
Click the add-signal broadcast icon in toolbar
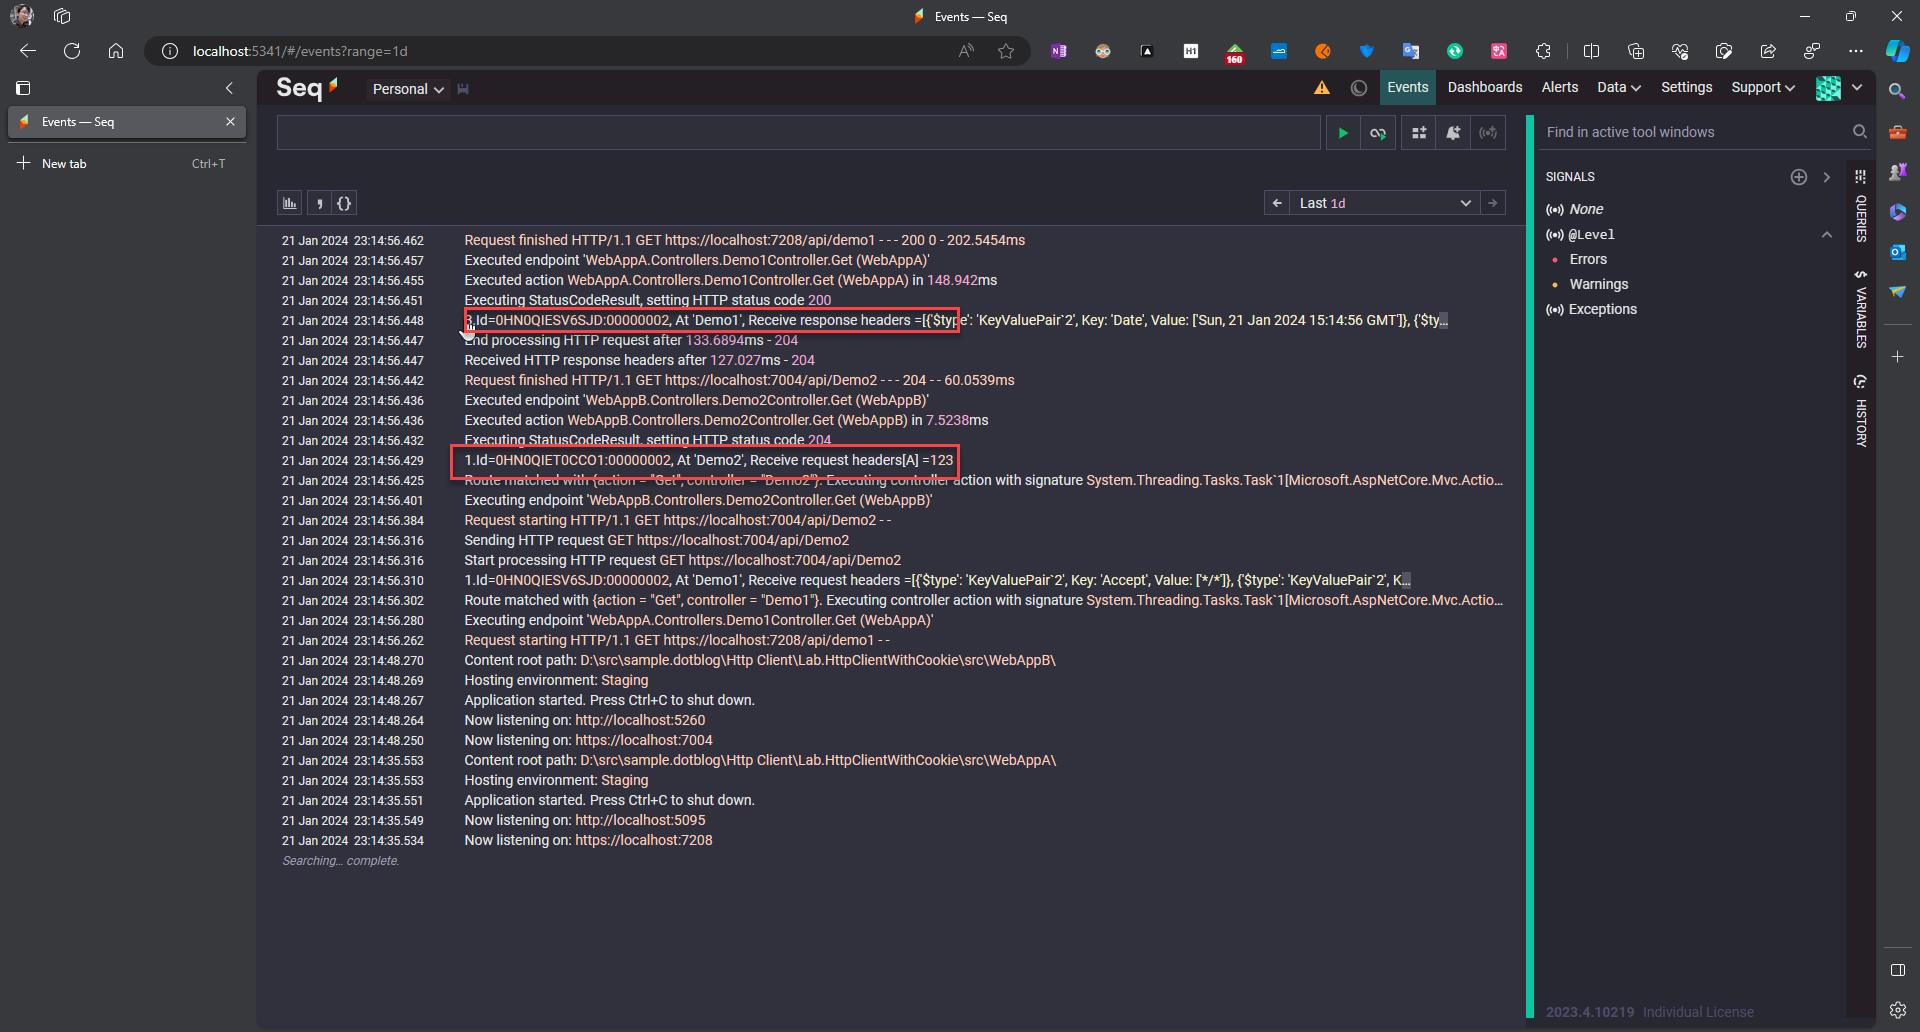tap(1488, 133)
